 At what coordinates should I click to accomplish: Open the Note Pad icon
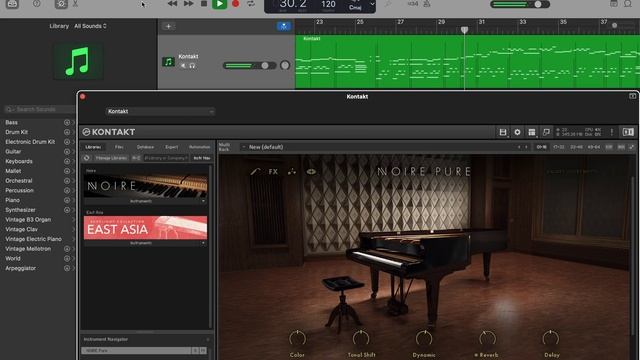tap(613, 4)
